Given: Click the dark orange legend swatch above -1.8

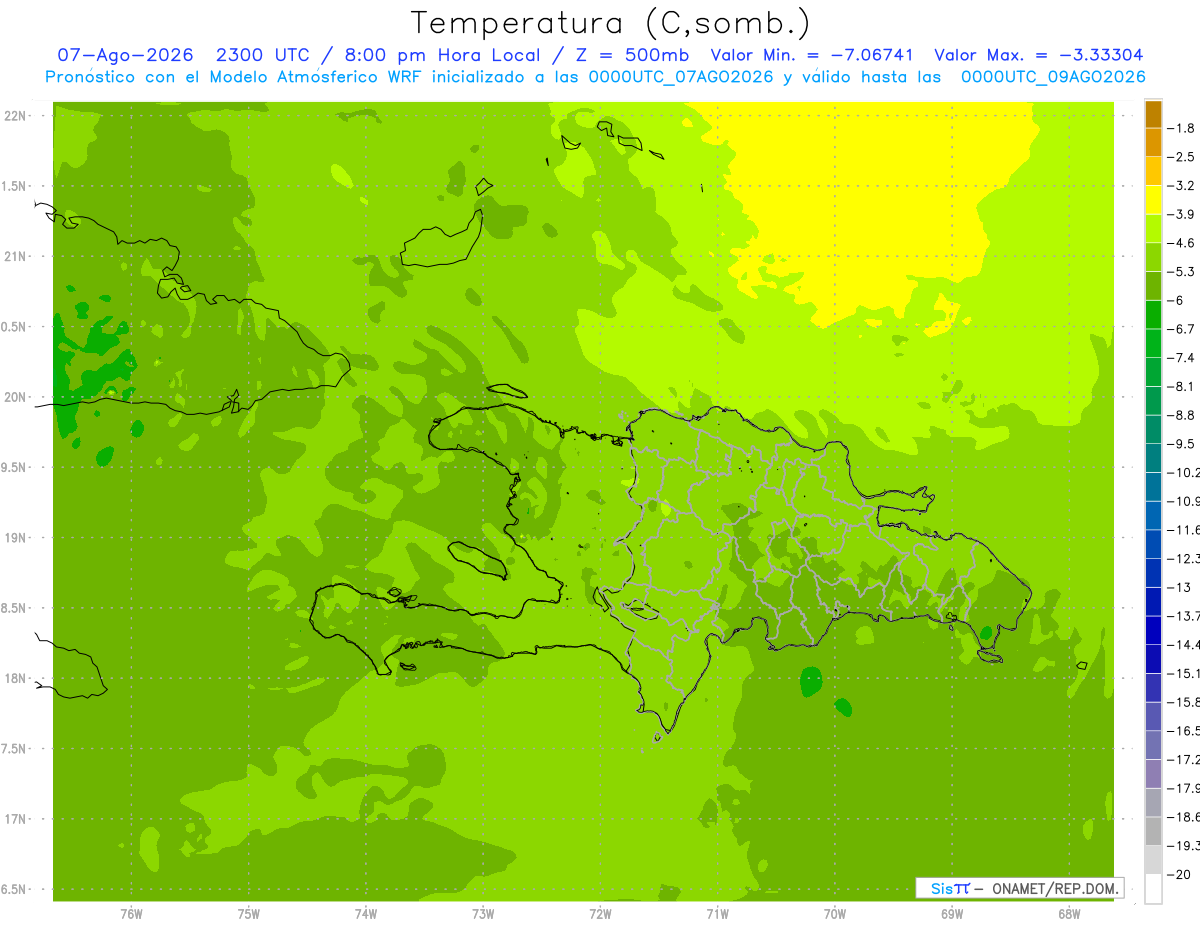Looking at the screenshot, I should click(x=1153, y=114).
